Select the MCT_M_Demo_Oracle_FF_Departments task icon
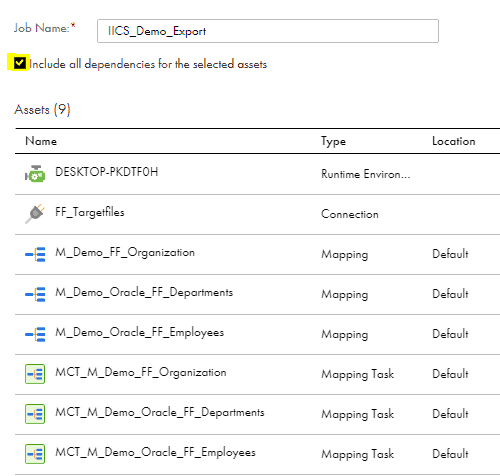 tap(35, 414)
